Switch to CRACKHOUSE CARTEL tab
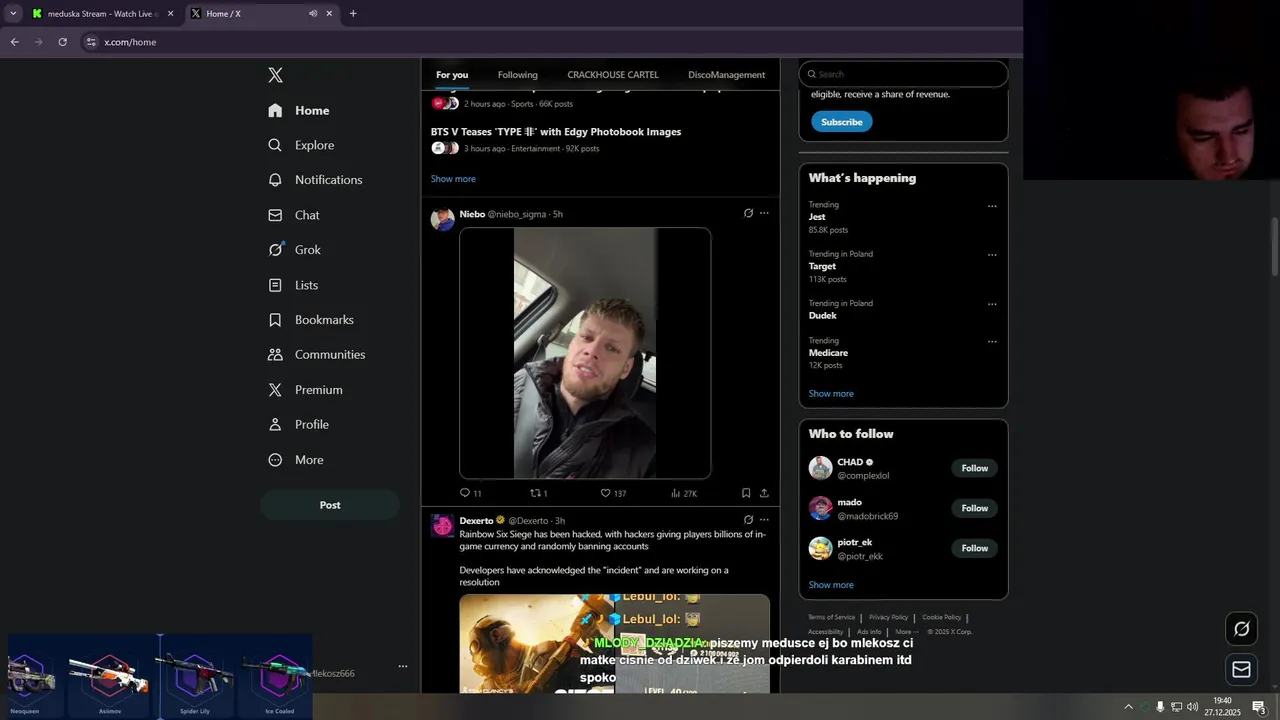This screenshot has height=720, width=1280. point(613,75)
